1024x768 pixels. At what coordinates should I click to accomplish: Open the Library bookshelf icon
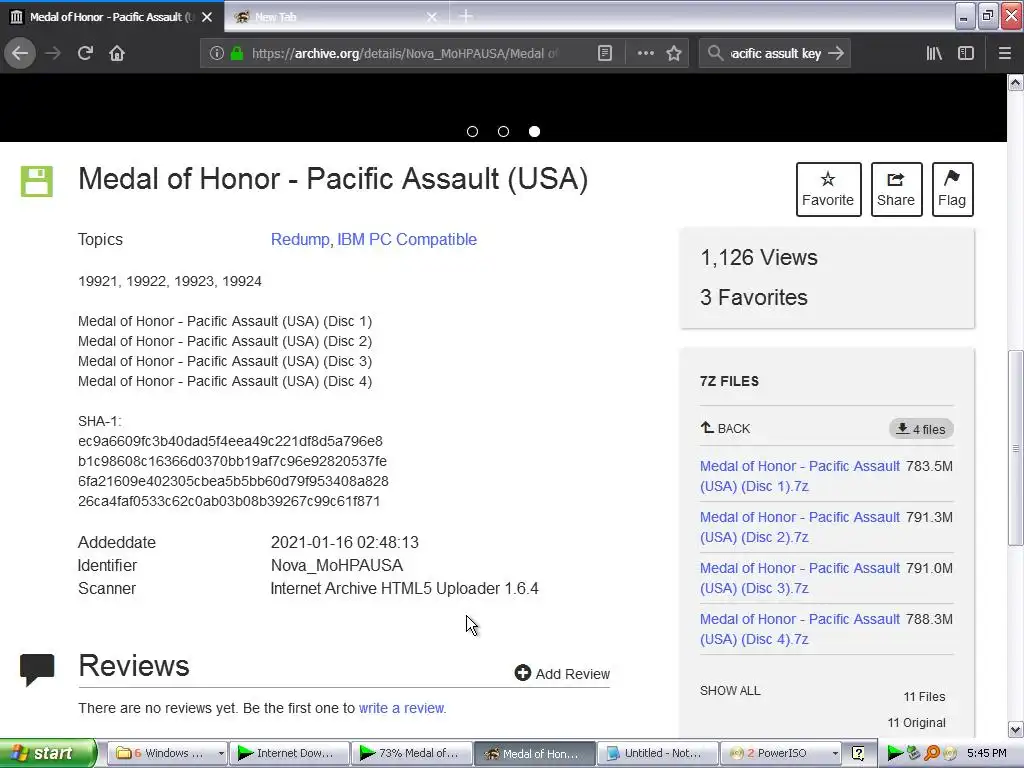click(934, 53)
